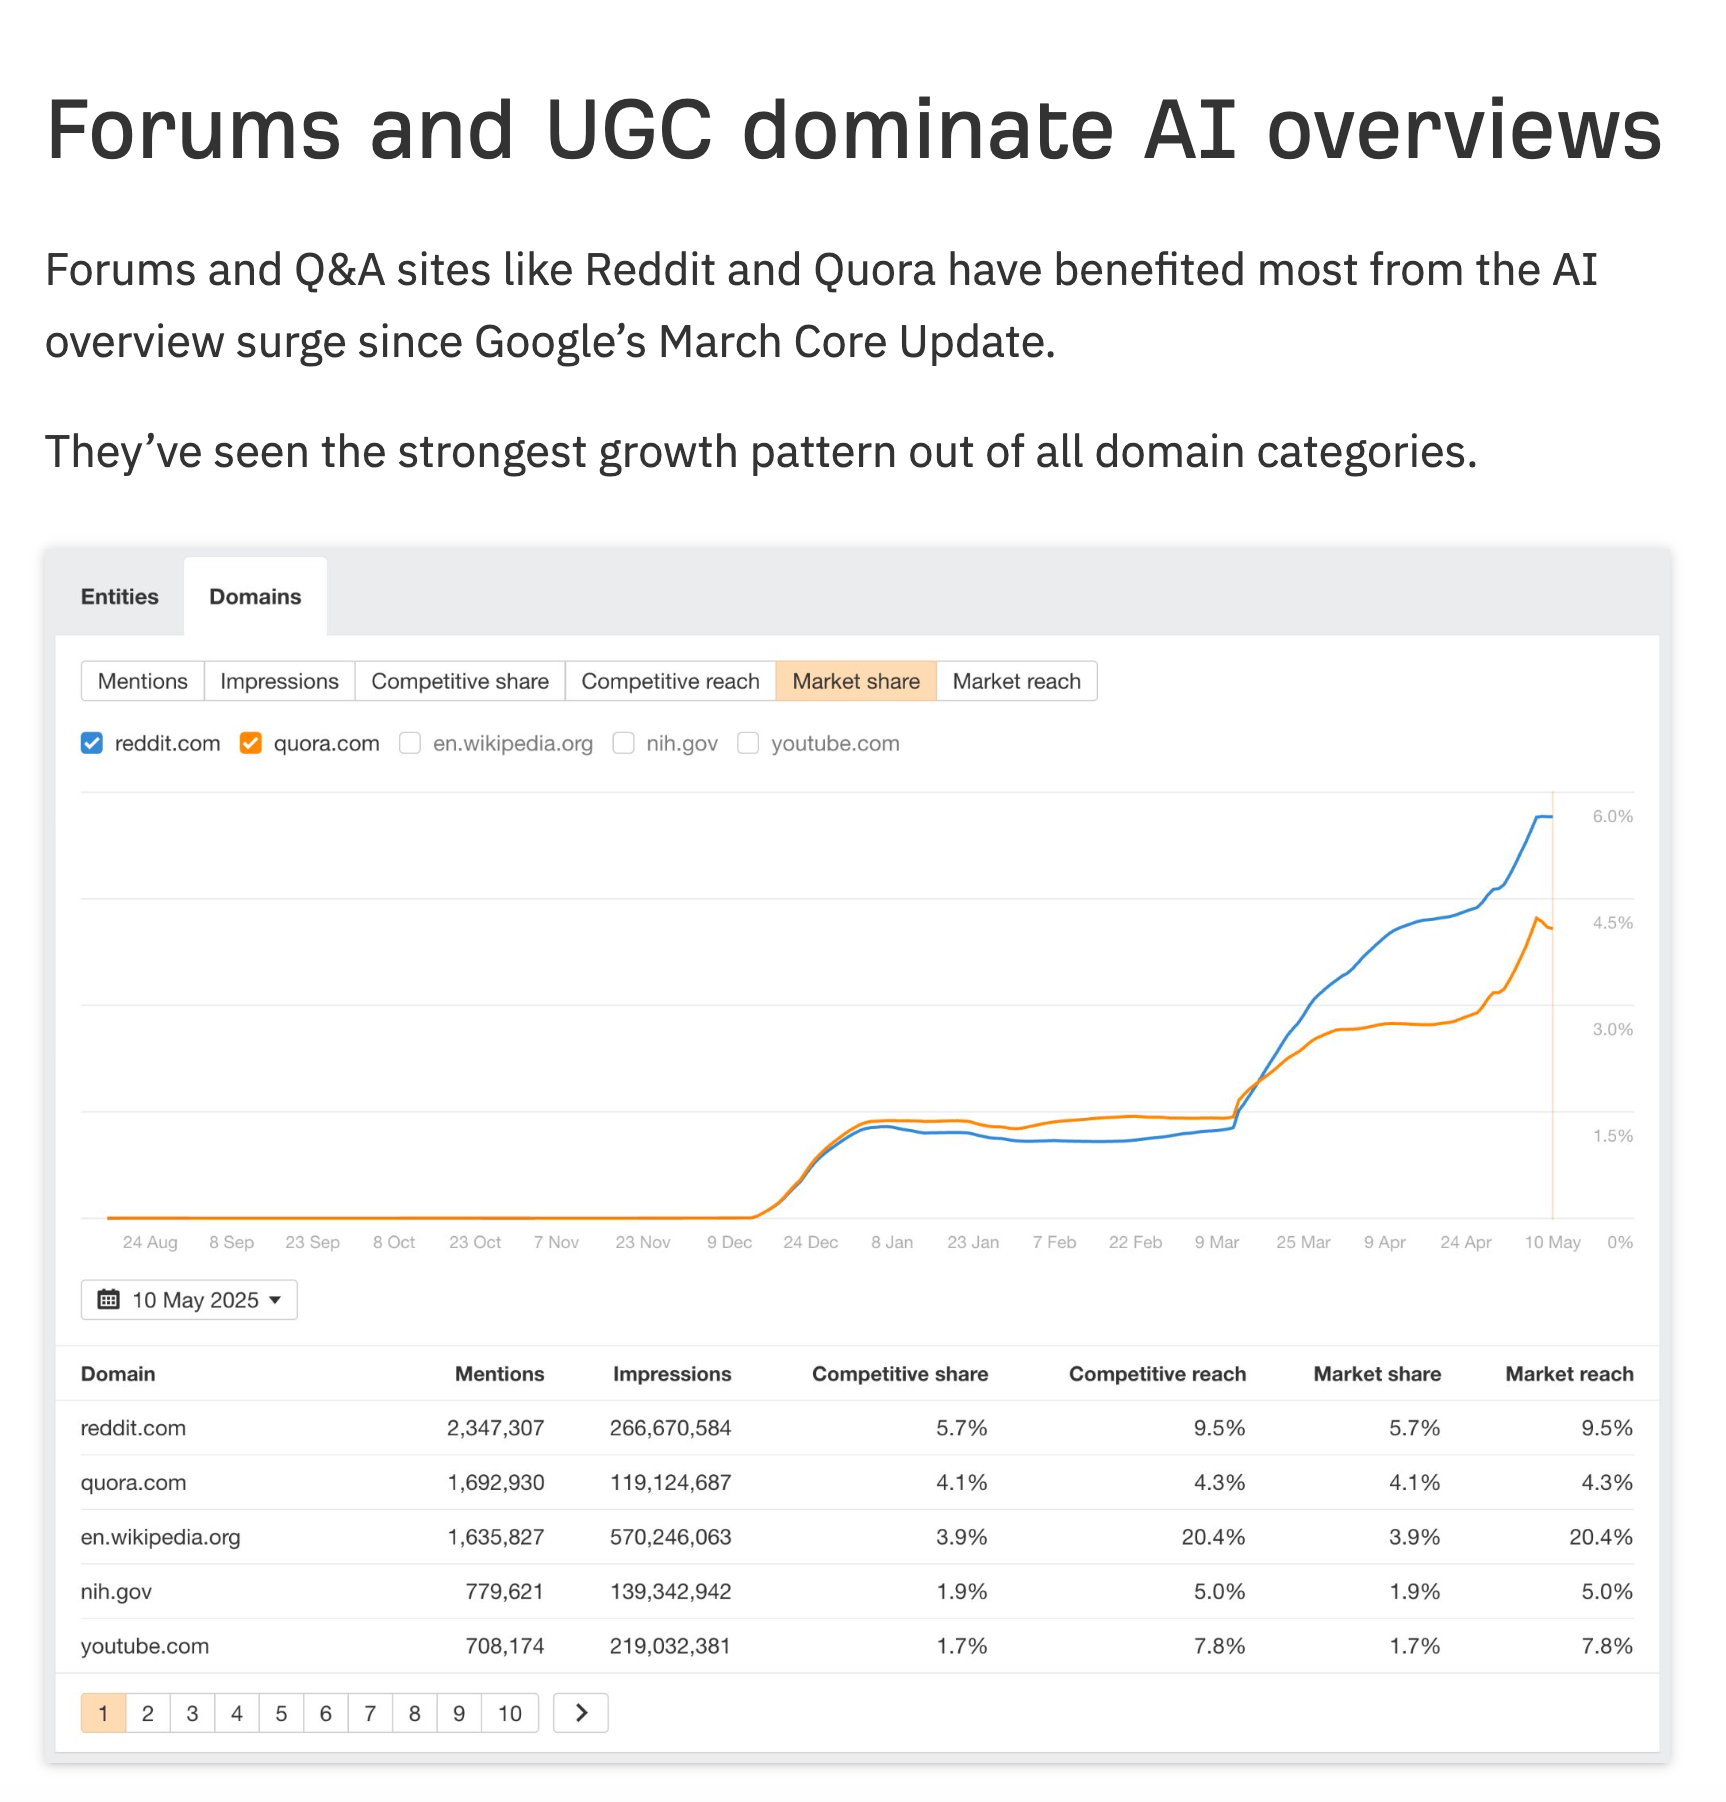Screen dimensions: 1726x1802
Task: Go to page 6 of results
Action: [x=326, y=1713]
